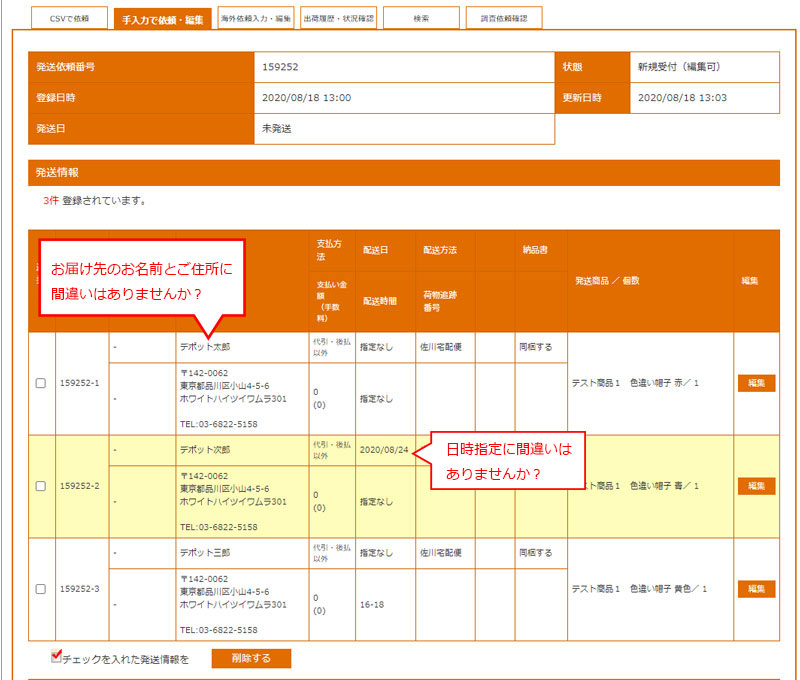Screen dimensions: 800x680
Task: Select the checkbox for shipment 159252-3
Action: (x=41, y=589)
